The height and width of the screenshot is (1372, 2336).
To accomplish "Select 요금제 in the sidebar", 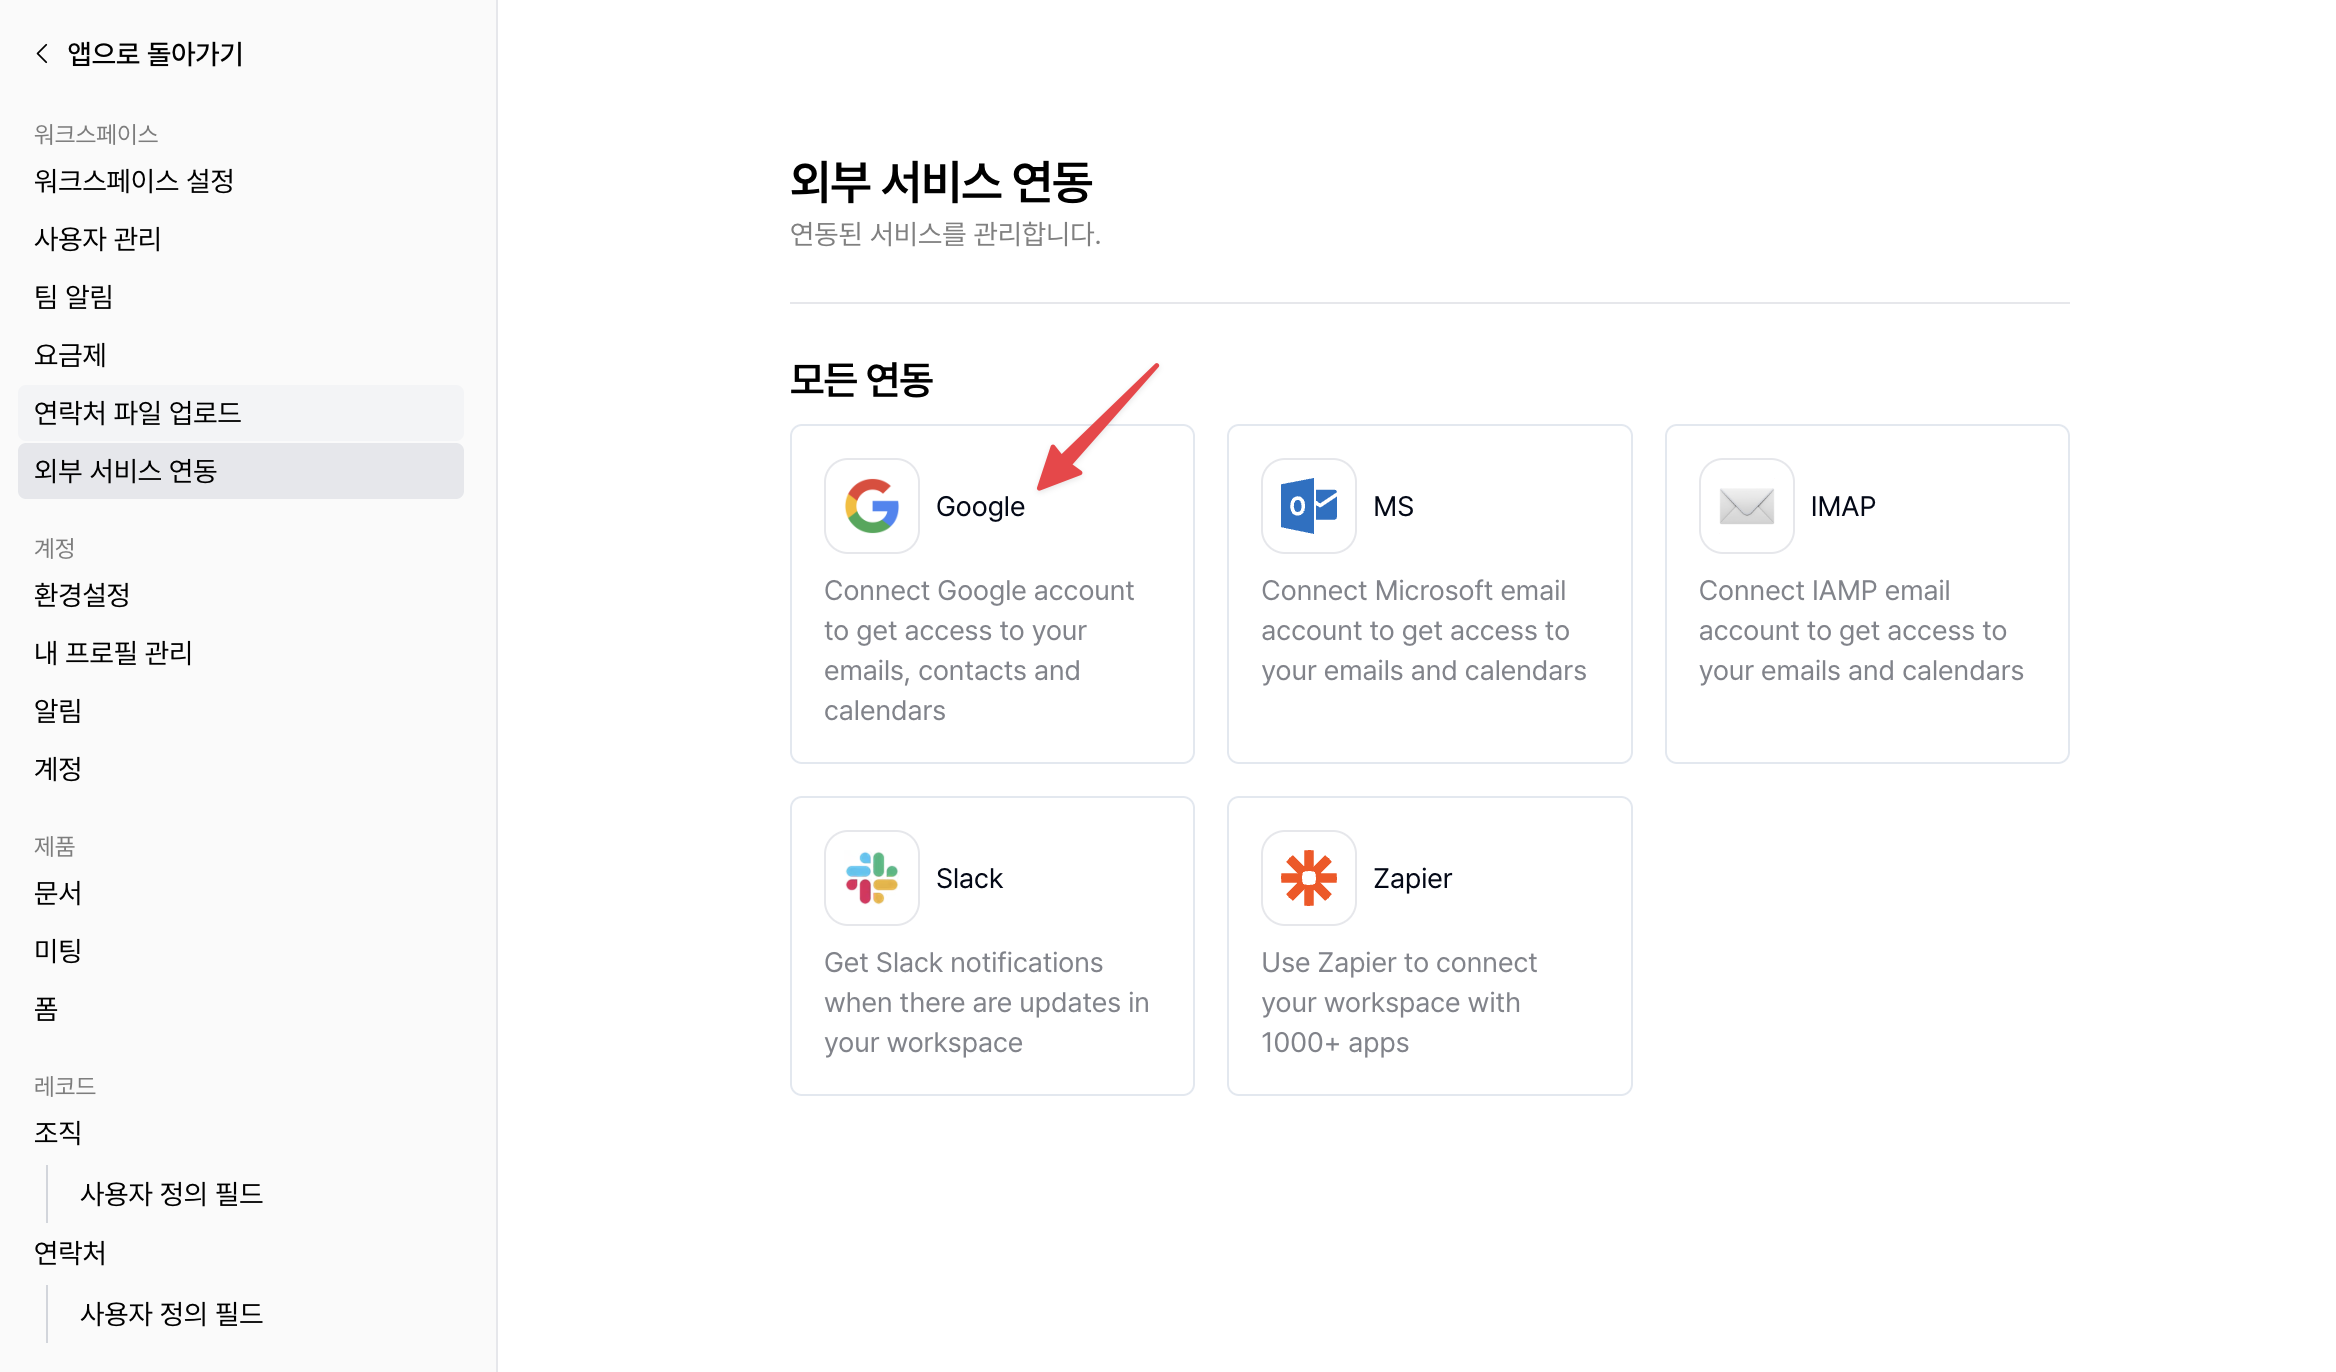I will (69, 354).
